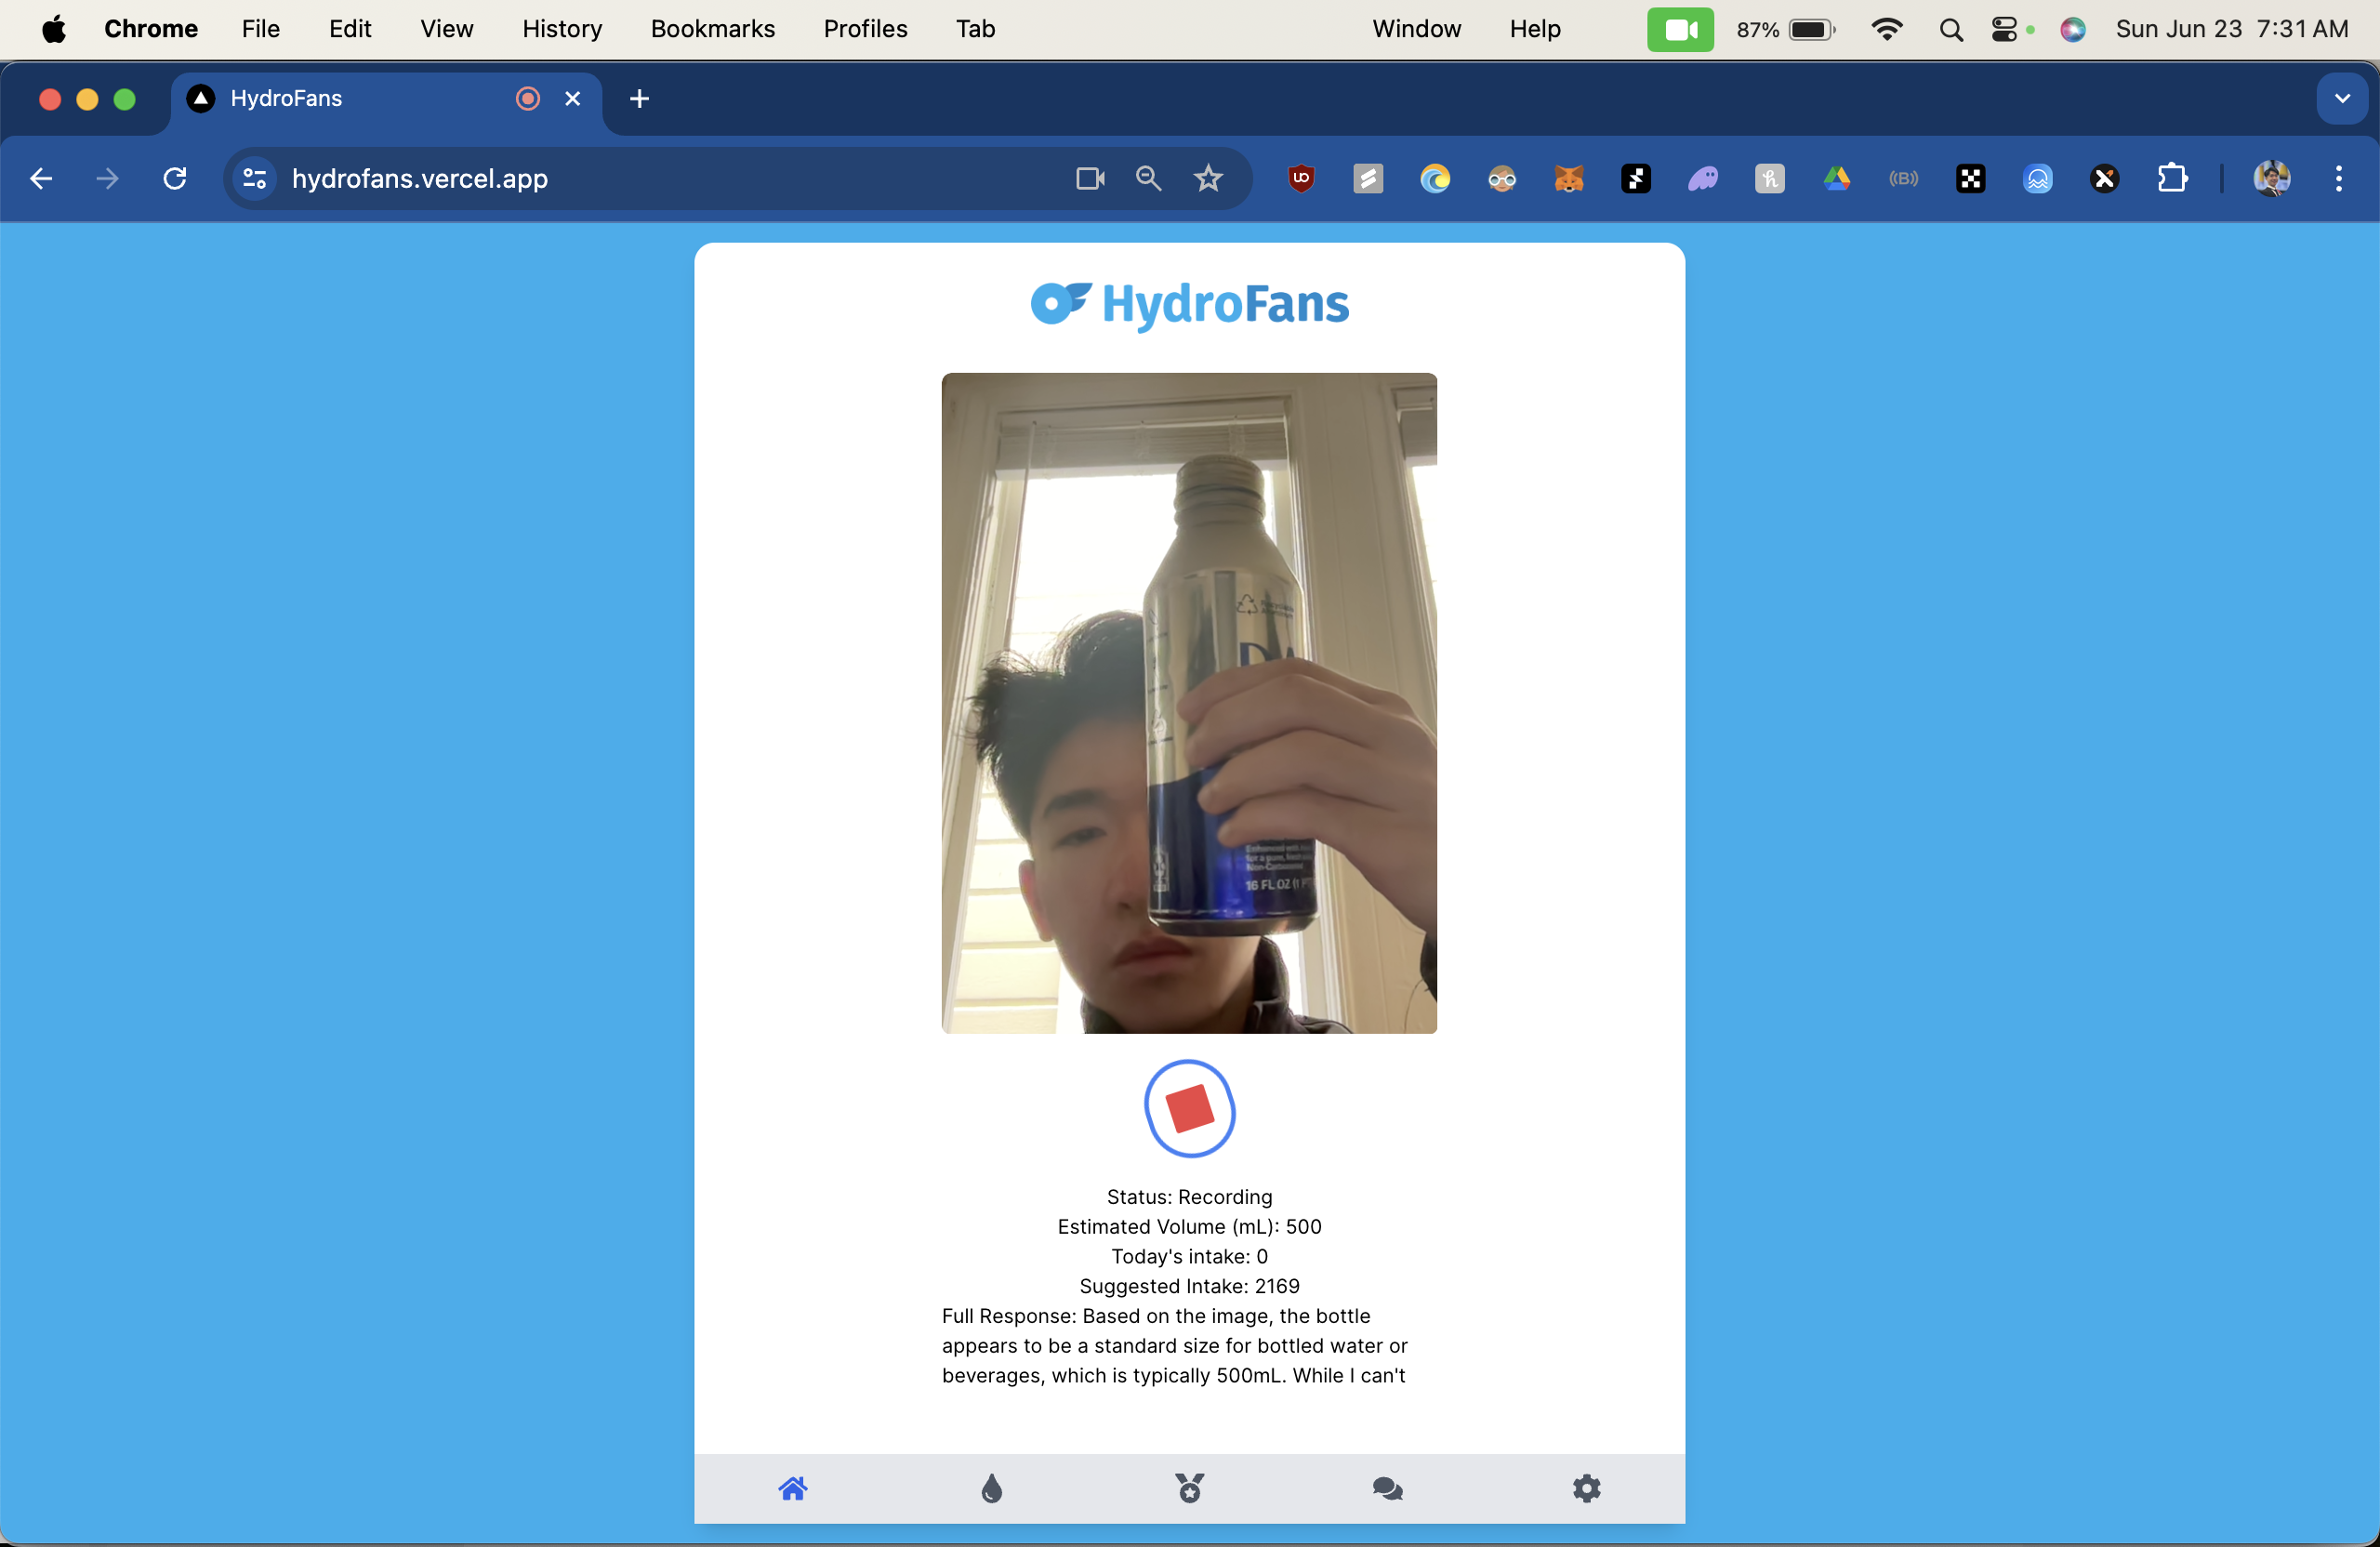Stop recording with the red square button

pos(1189,1108)
